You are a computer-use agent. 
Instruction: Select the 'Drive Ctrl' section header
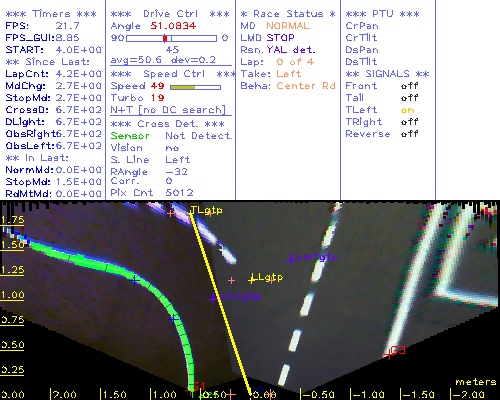(170, 14)
